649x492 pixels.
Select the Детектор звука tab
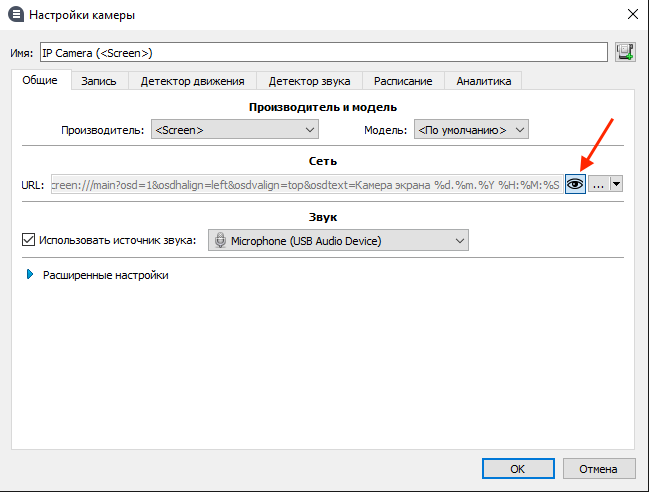[x=310, y=81]
